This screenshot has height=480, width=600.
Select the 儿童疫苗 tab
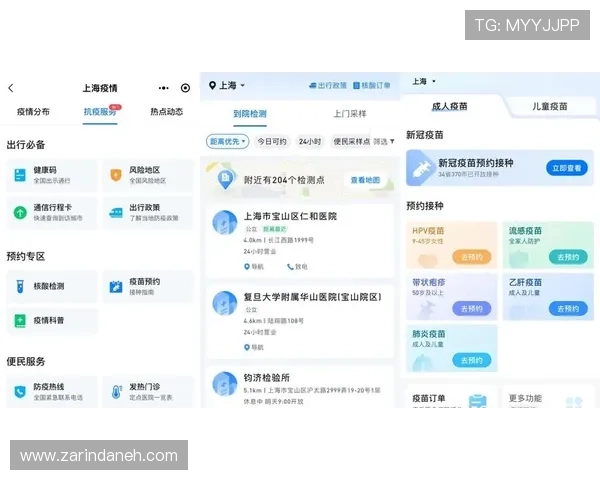[549, 106]
